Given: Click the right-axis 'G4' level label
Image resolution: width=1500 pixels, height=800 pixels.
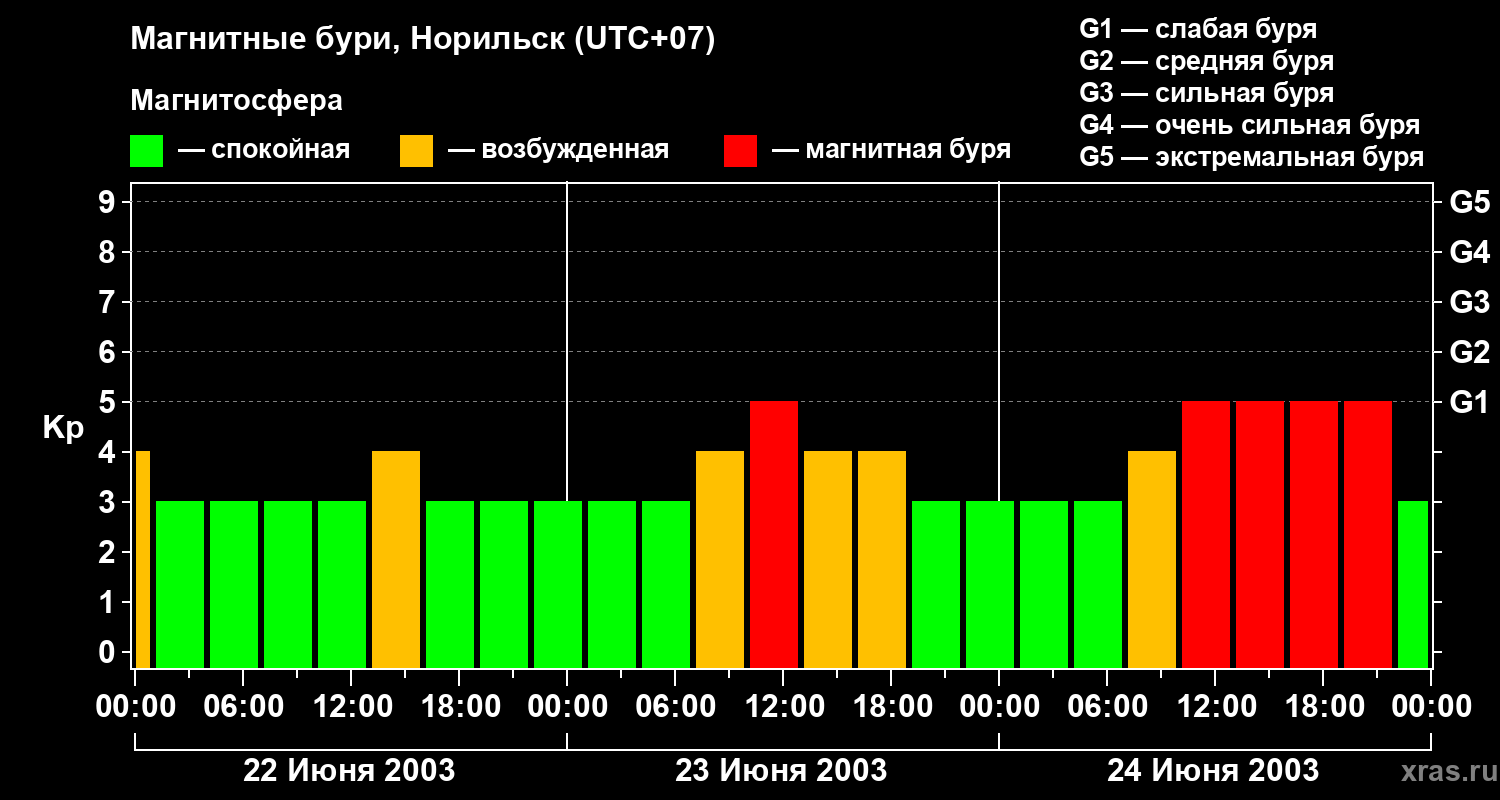Looking at the screenshot, I should tap(1469, 252).
